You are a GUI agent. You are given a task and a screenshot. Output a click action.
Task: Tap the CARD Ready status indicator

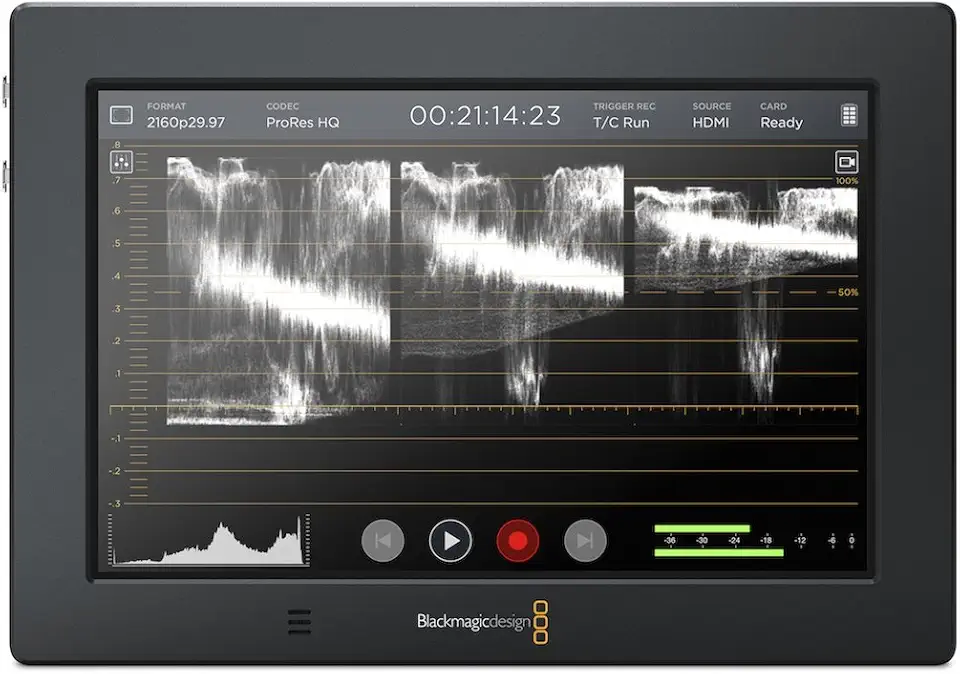781,116
